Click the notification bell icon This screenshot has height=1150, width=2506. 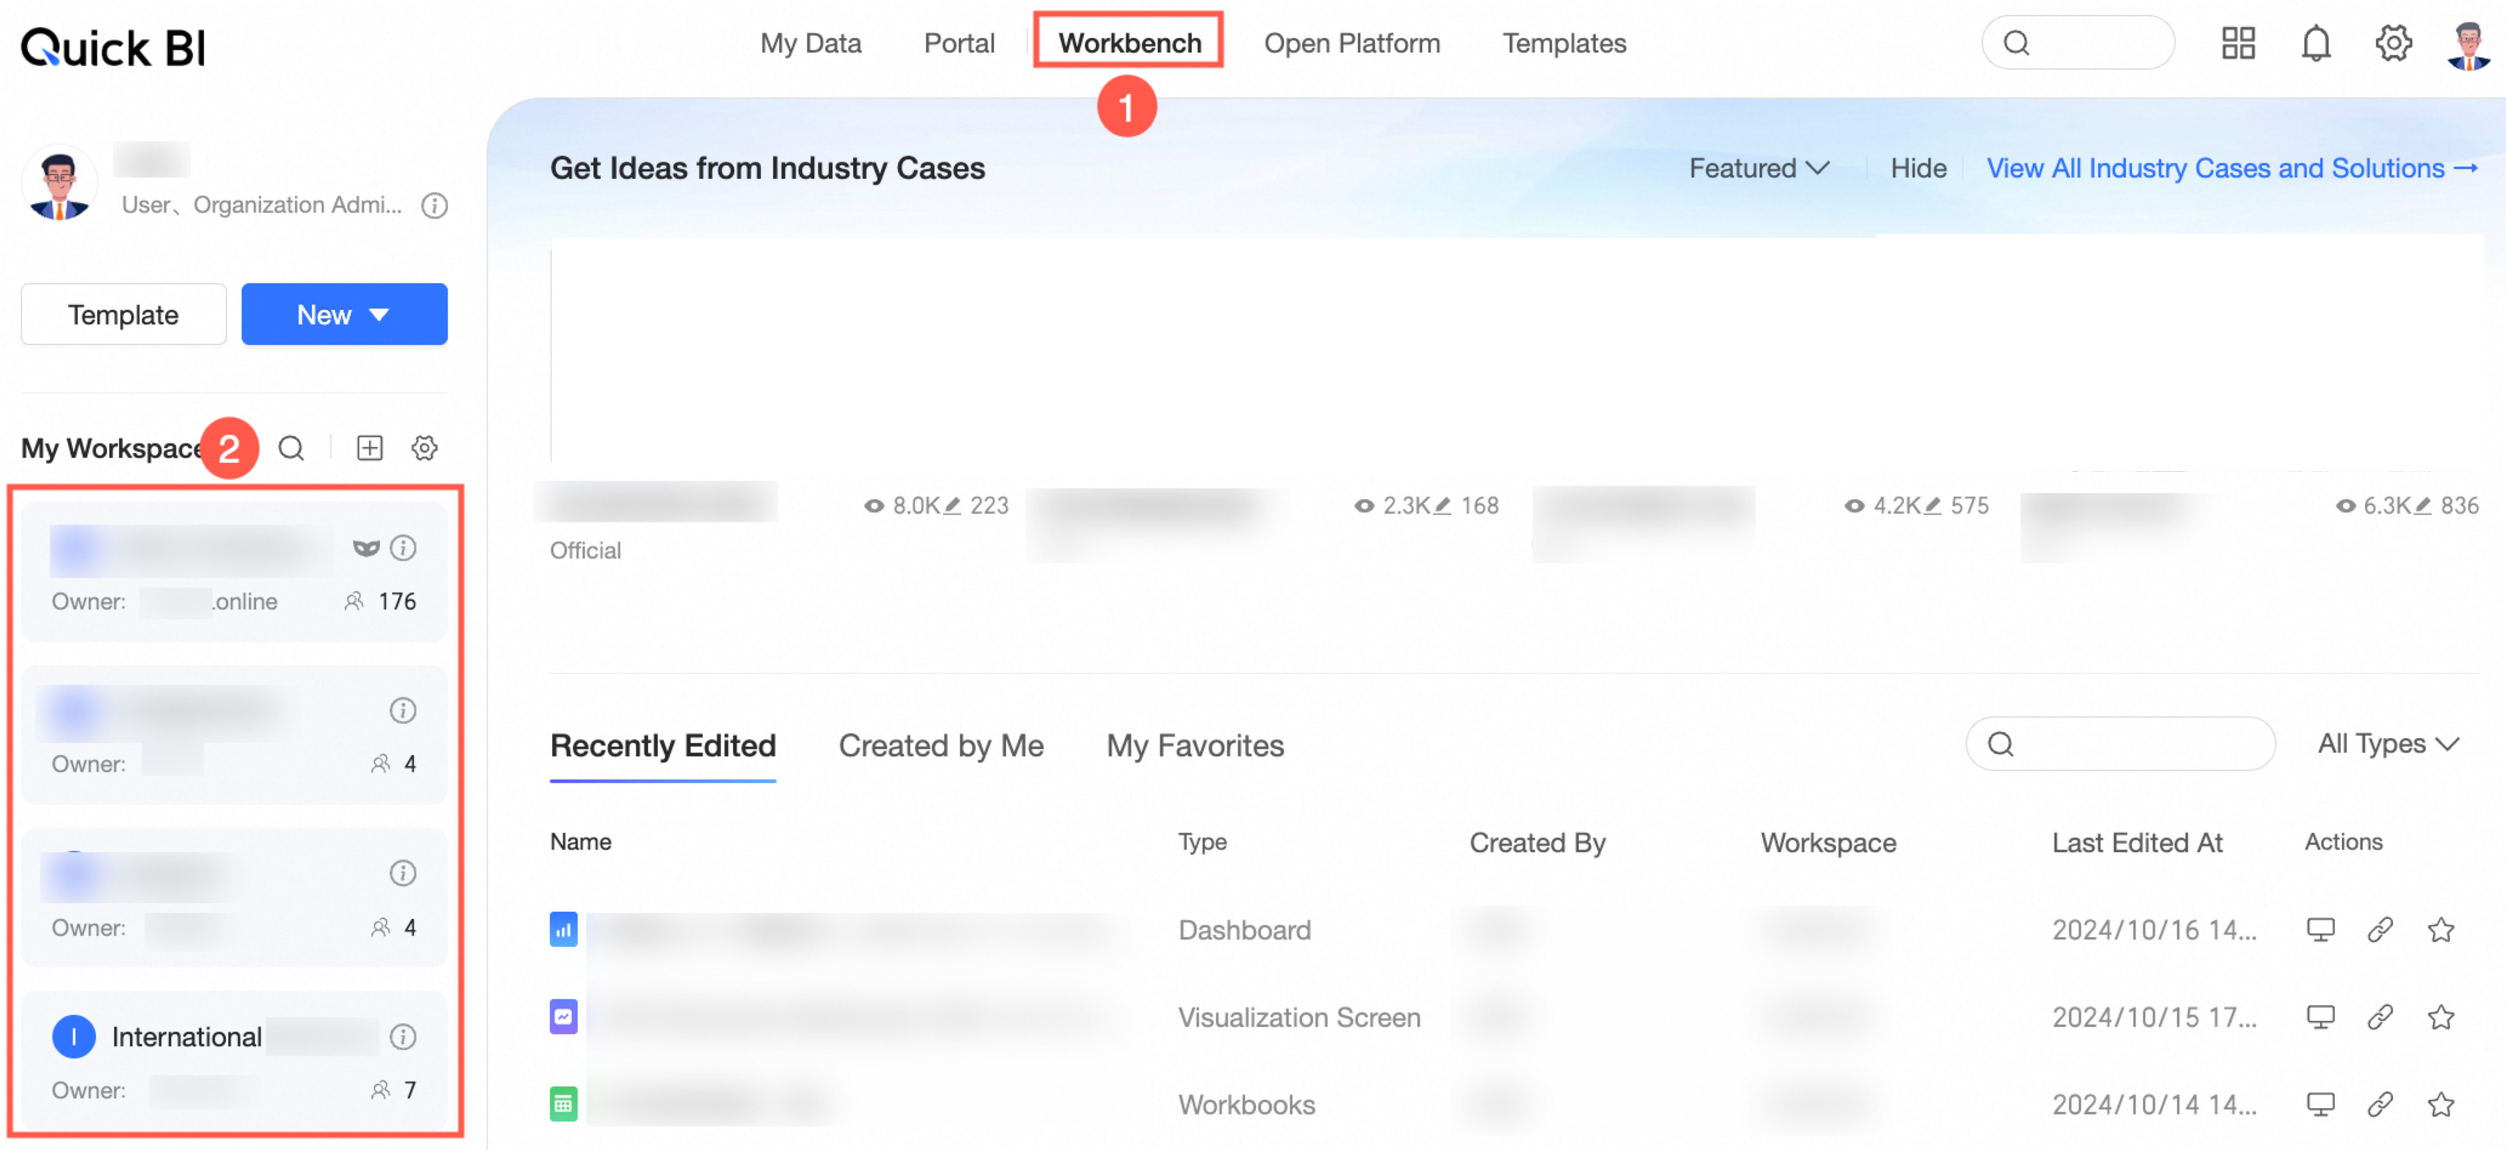2315,44
